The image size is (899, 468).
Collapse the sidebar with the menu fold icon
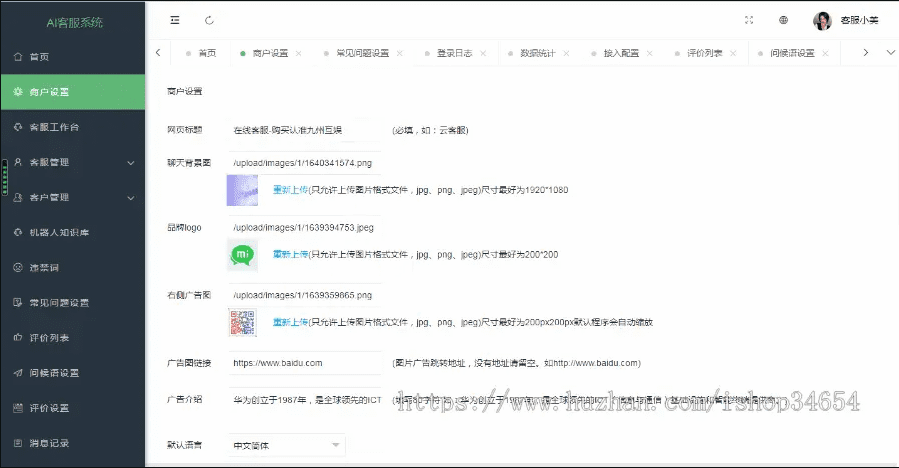(176, 20)
